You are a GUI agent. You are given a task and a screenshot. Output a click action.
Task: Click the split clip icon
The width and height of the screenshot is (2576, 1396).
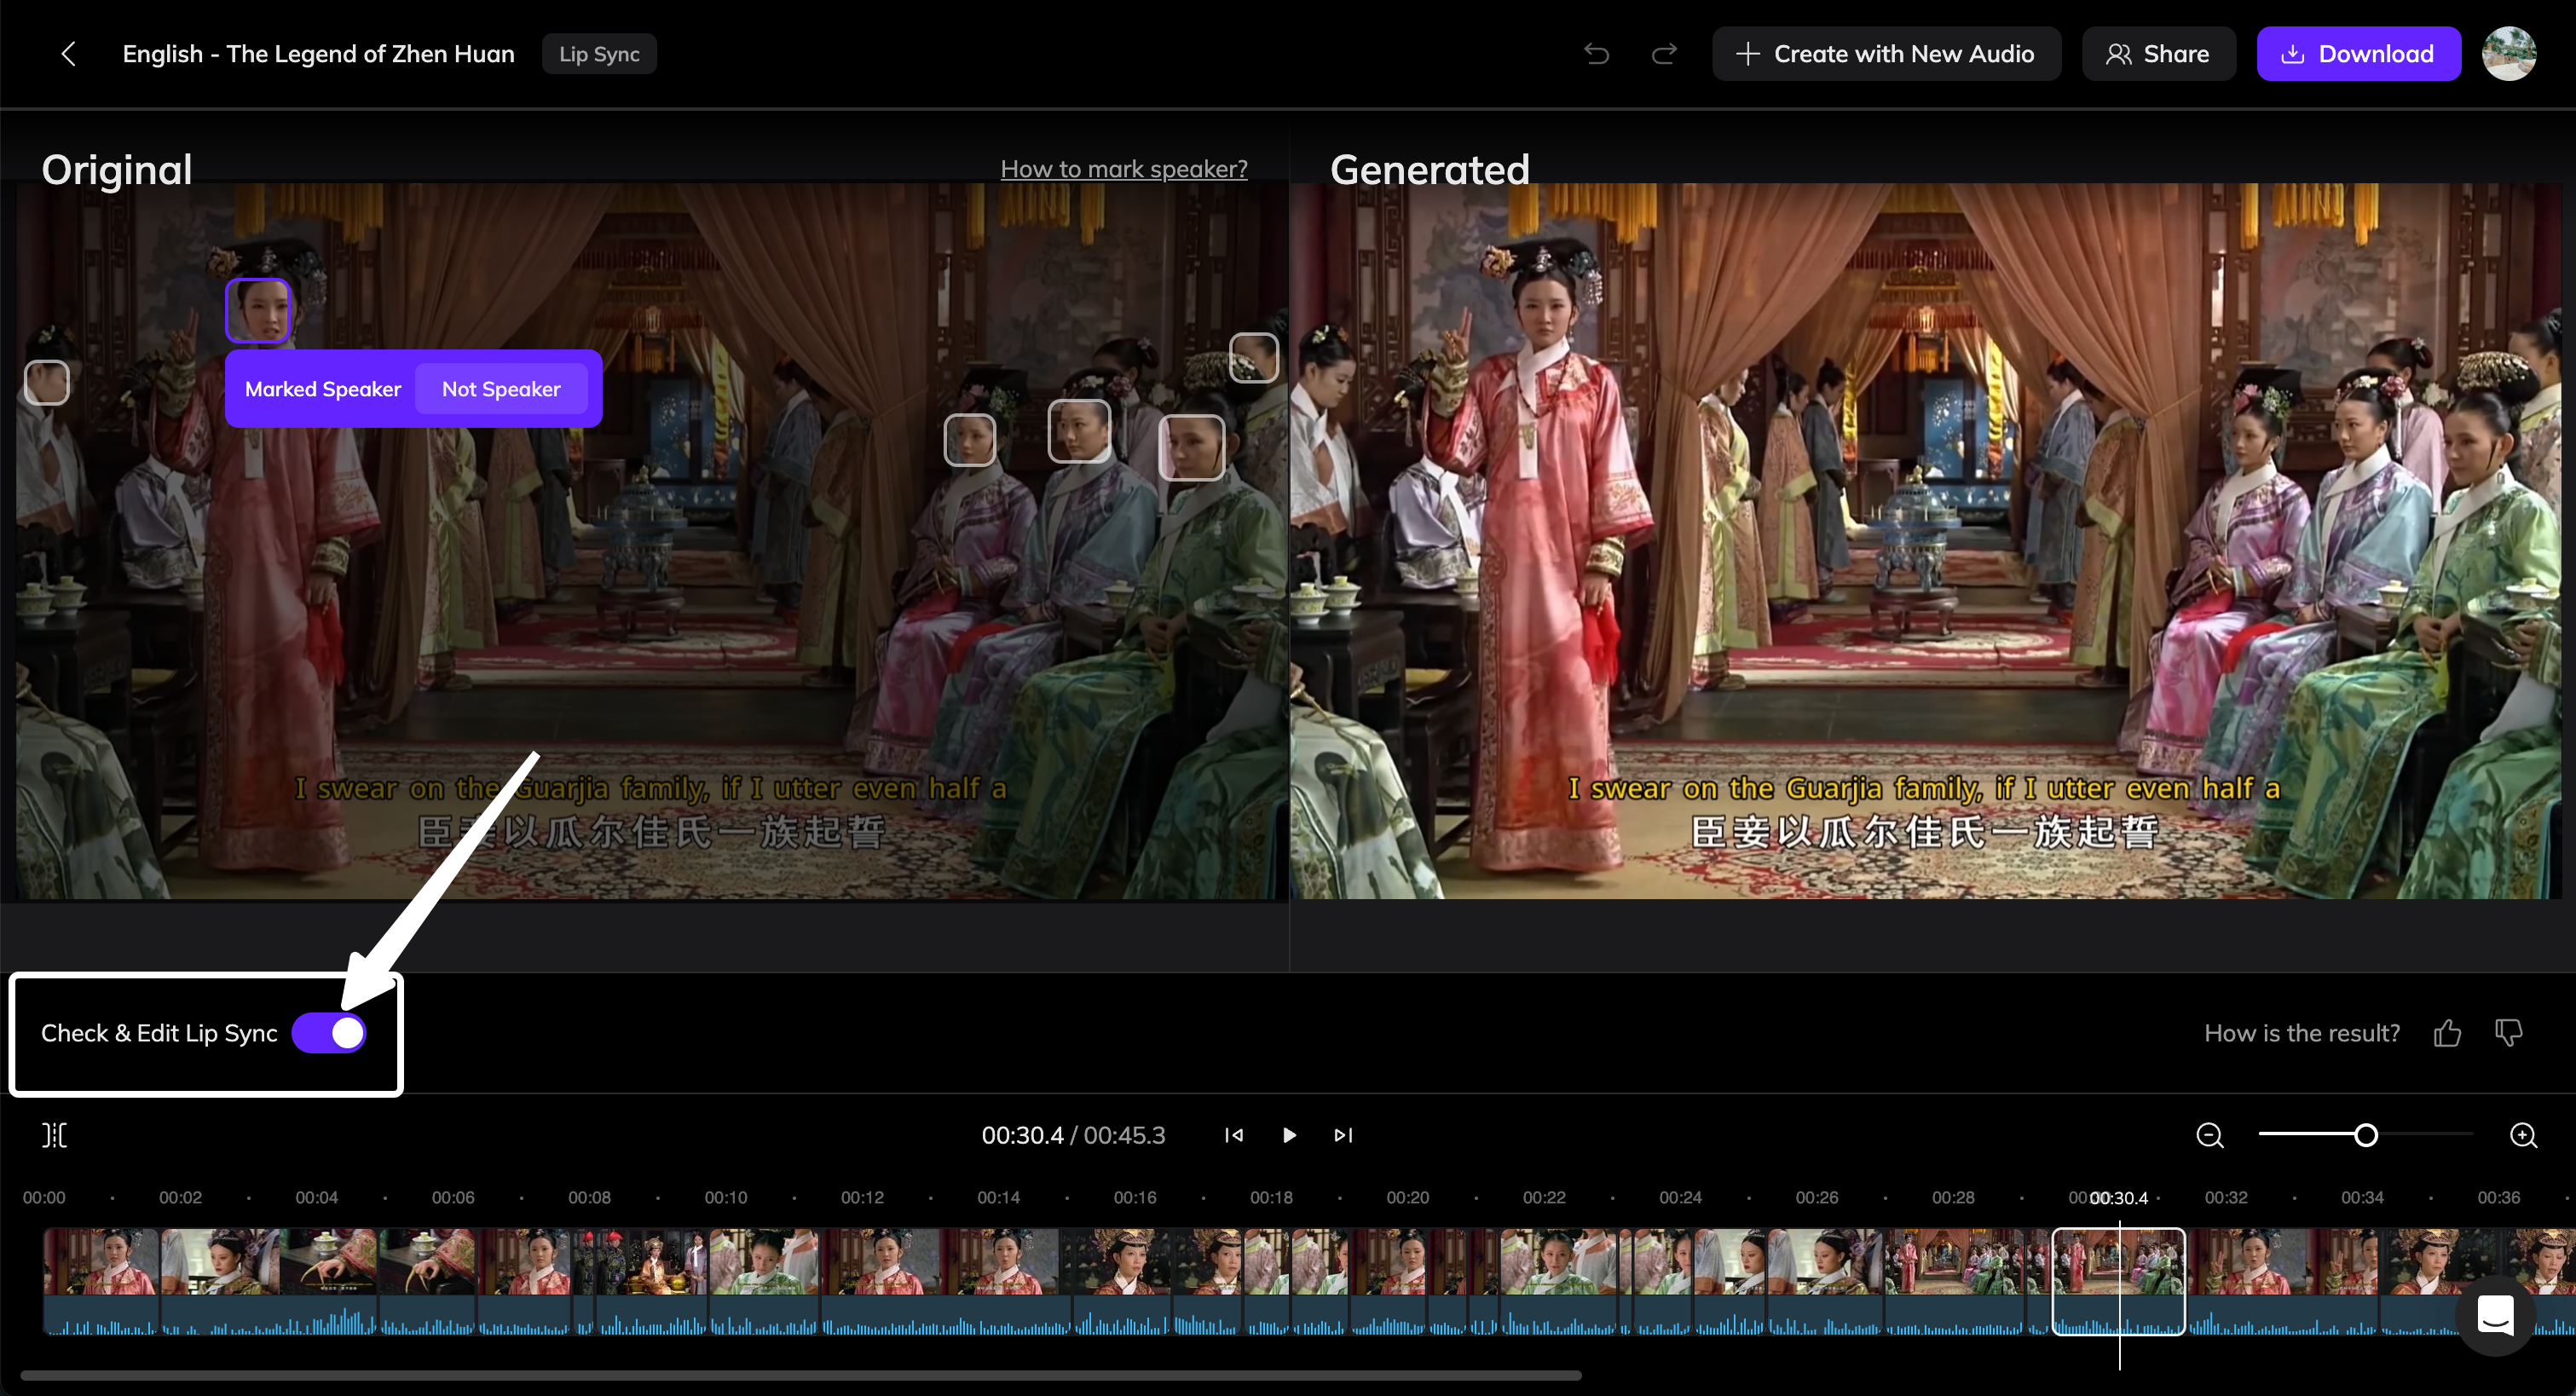click(55, 1135)
